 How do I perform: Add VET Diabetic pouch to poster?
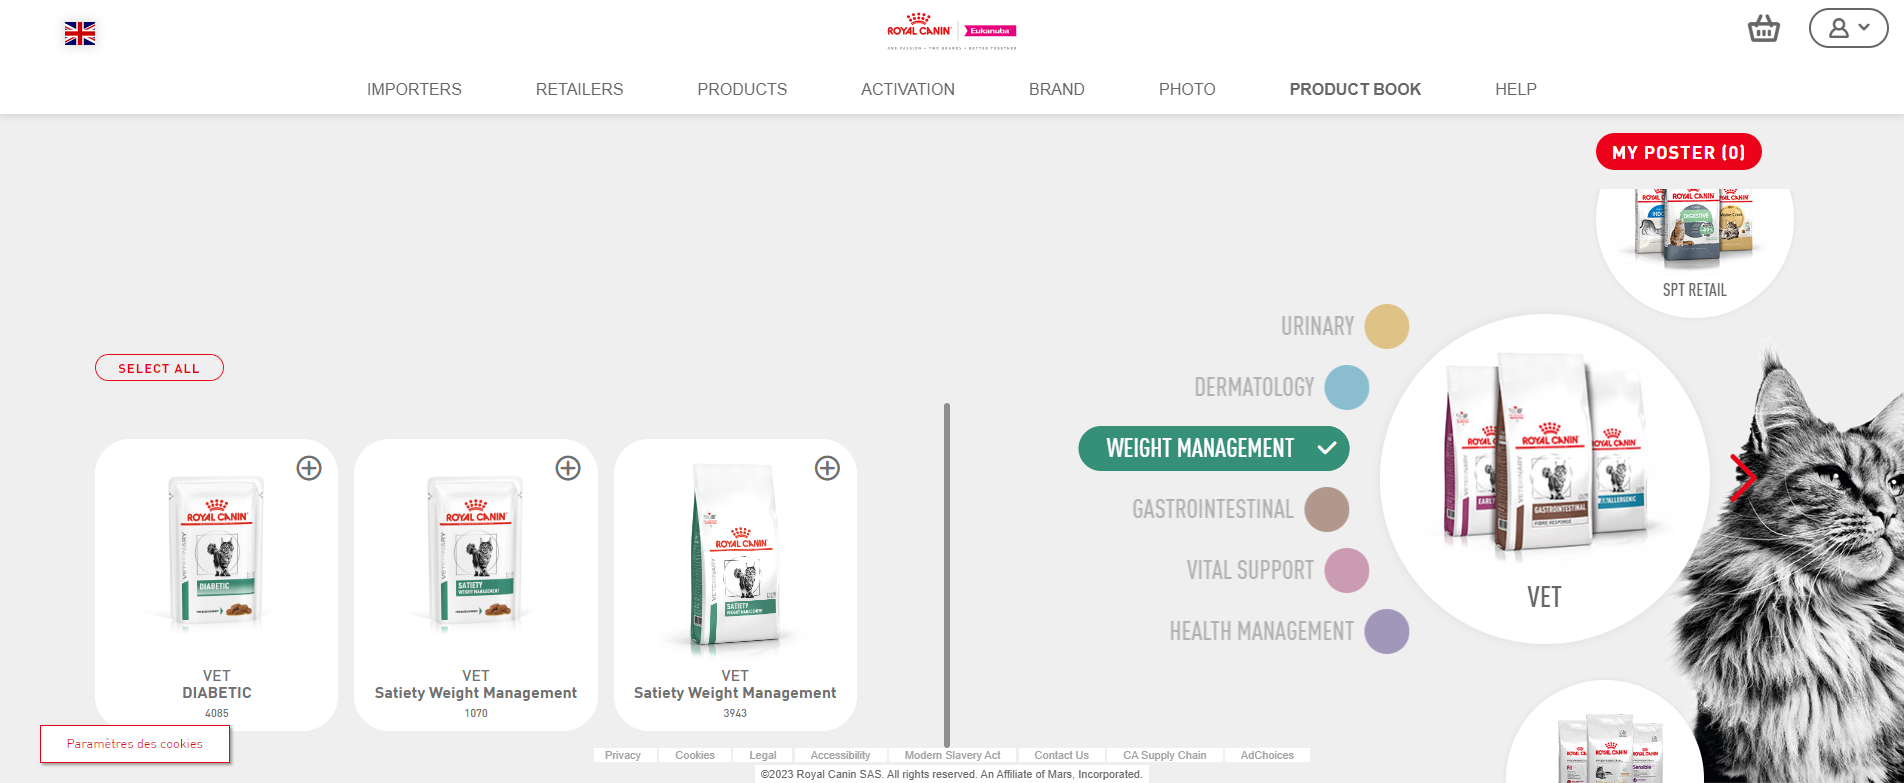pyautogui.click(x=309, y=468)
